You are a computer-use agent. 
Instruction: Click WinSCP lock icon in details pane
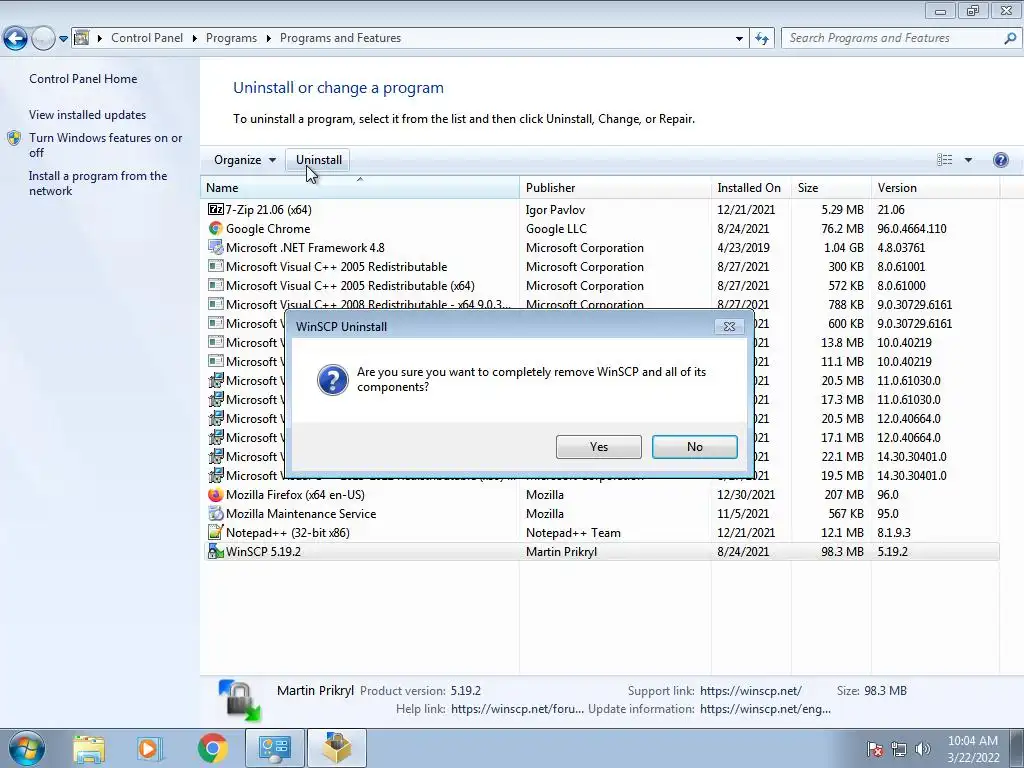pos(240,700)
